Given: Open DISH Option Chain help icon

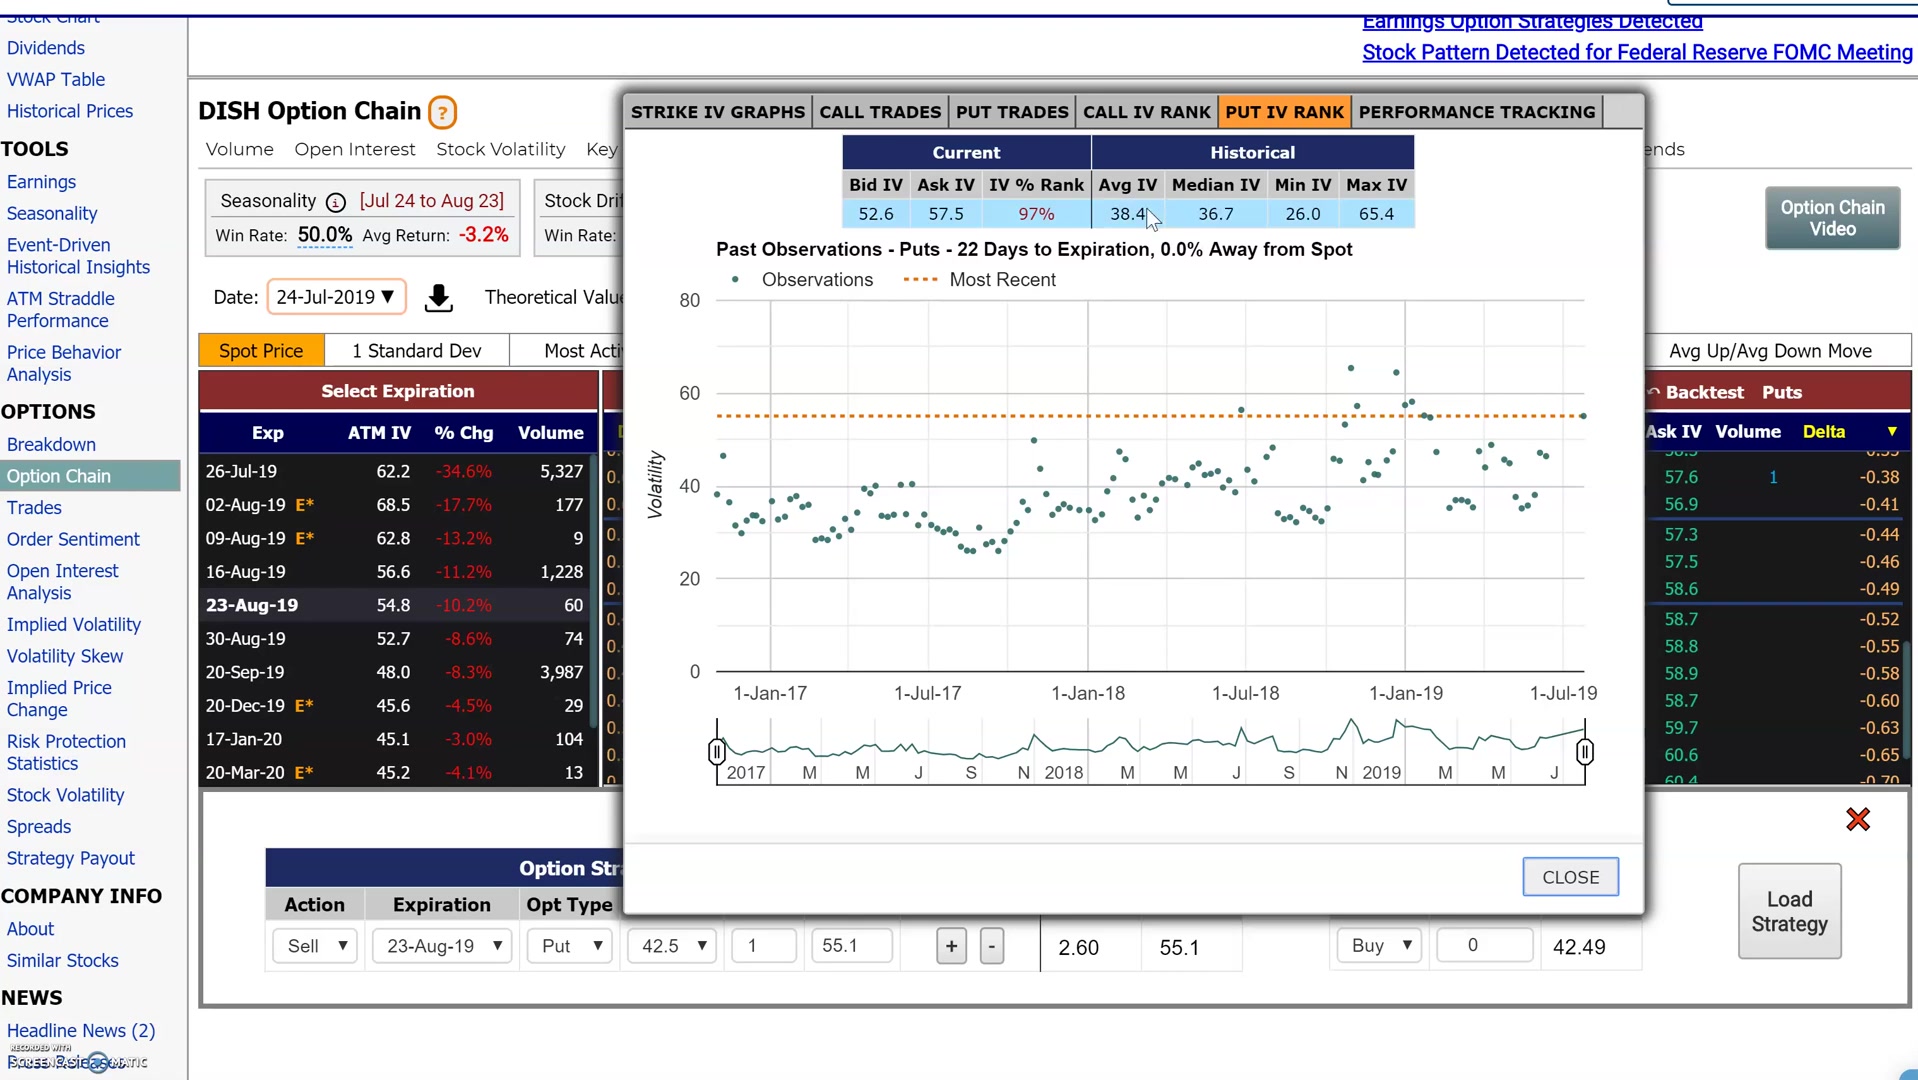Looking at the screenshot, I should pyautogui.click(x=442, y=112).
